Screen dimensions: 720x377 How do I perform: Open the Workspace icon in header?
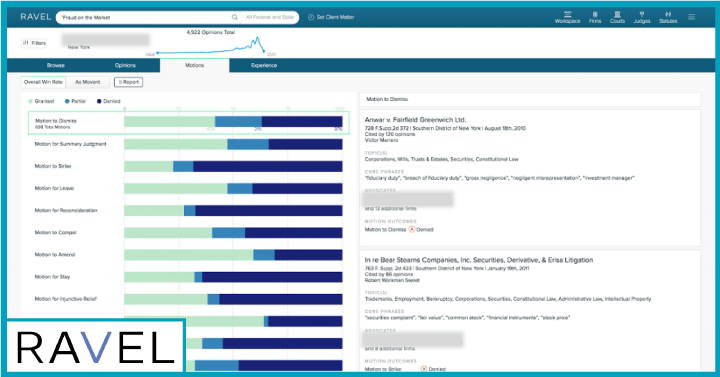(x=567, y=14)
